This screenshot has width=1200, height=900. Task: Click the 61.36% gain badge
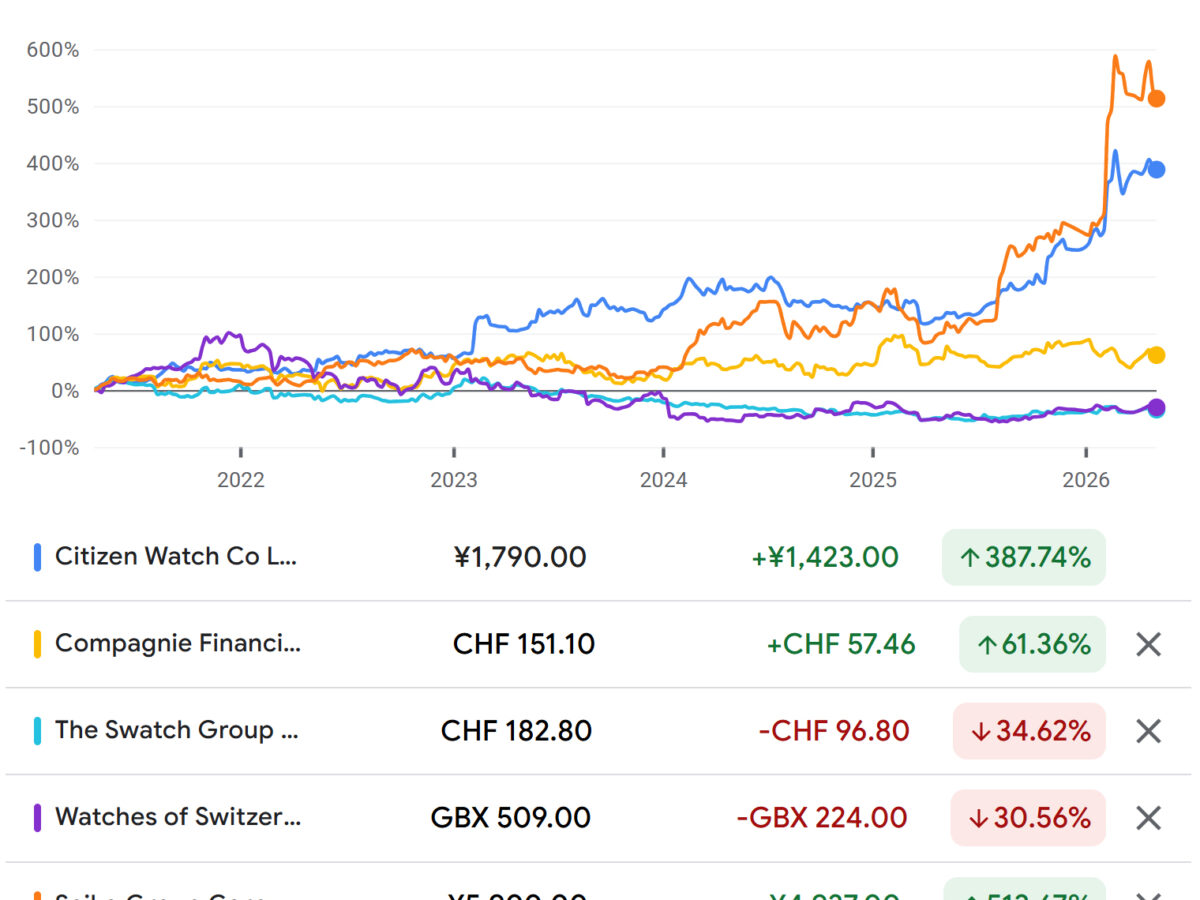pyautogui.click(x=1032, y=644)
